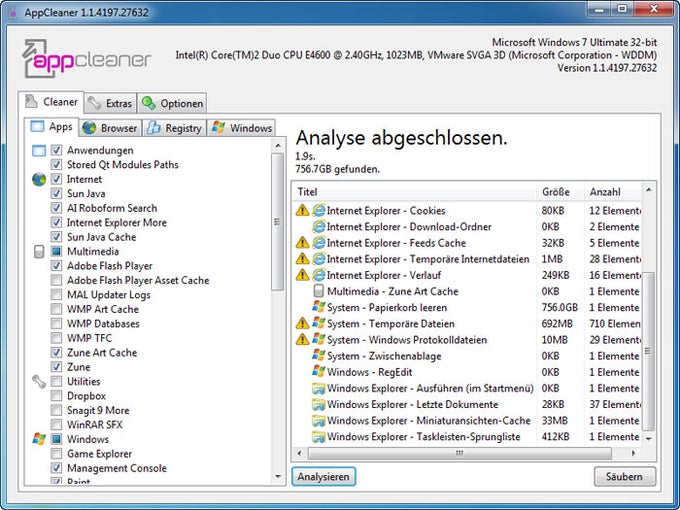Image resolution: width=680 pixels, height=510 pixels.
Task: Click folder icon of Miniaturansichten-Cache row
Action: pos(319,420)
